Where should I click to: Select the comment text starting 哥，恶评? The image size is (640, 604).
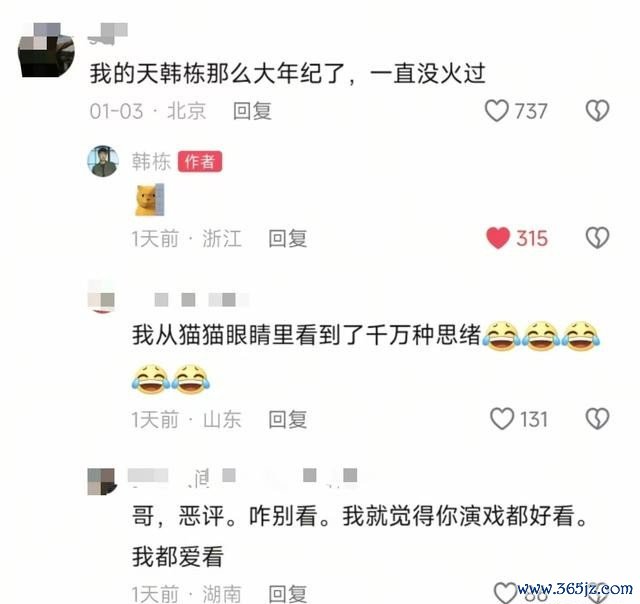click(x=360, y=535)
